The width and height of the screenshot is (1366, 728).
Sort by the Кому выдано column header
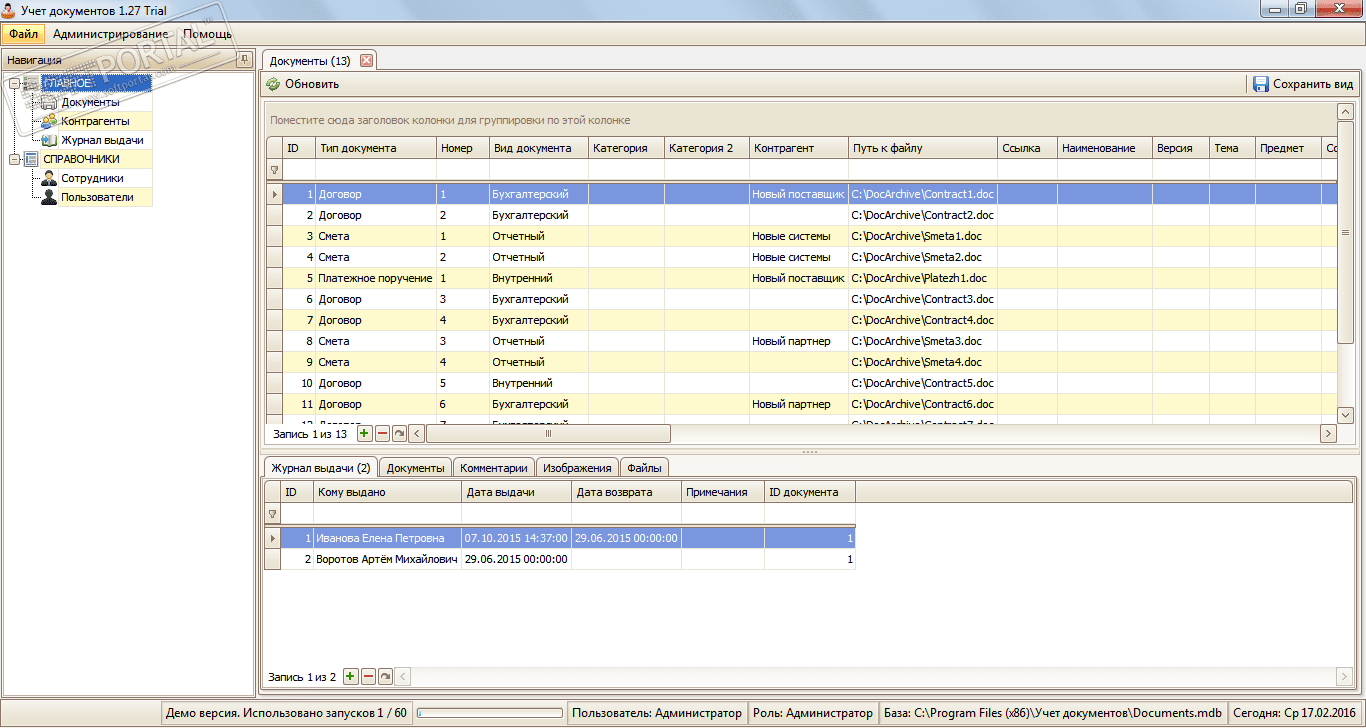[x=388, y=492]
